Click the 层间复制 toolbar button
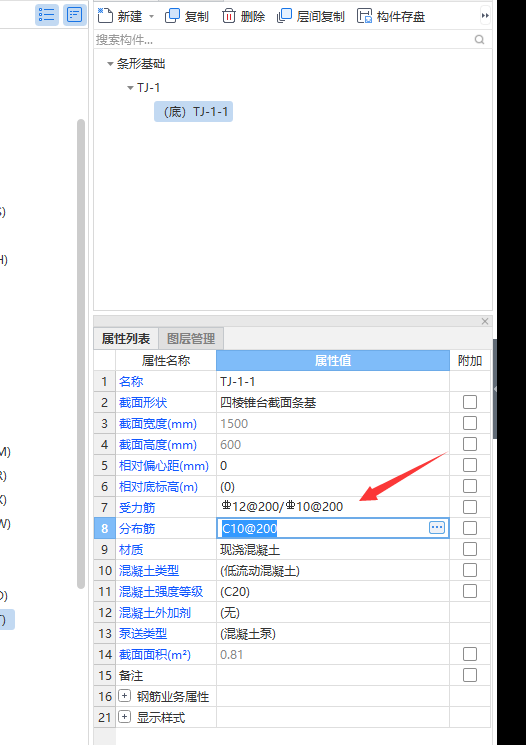This screenshot has height=745, width=526. pos(310,16)
